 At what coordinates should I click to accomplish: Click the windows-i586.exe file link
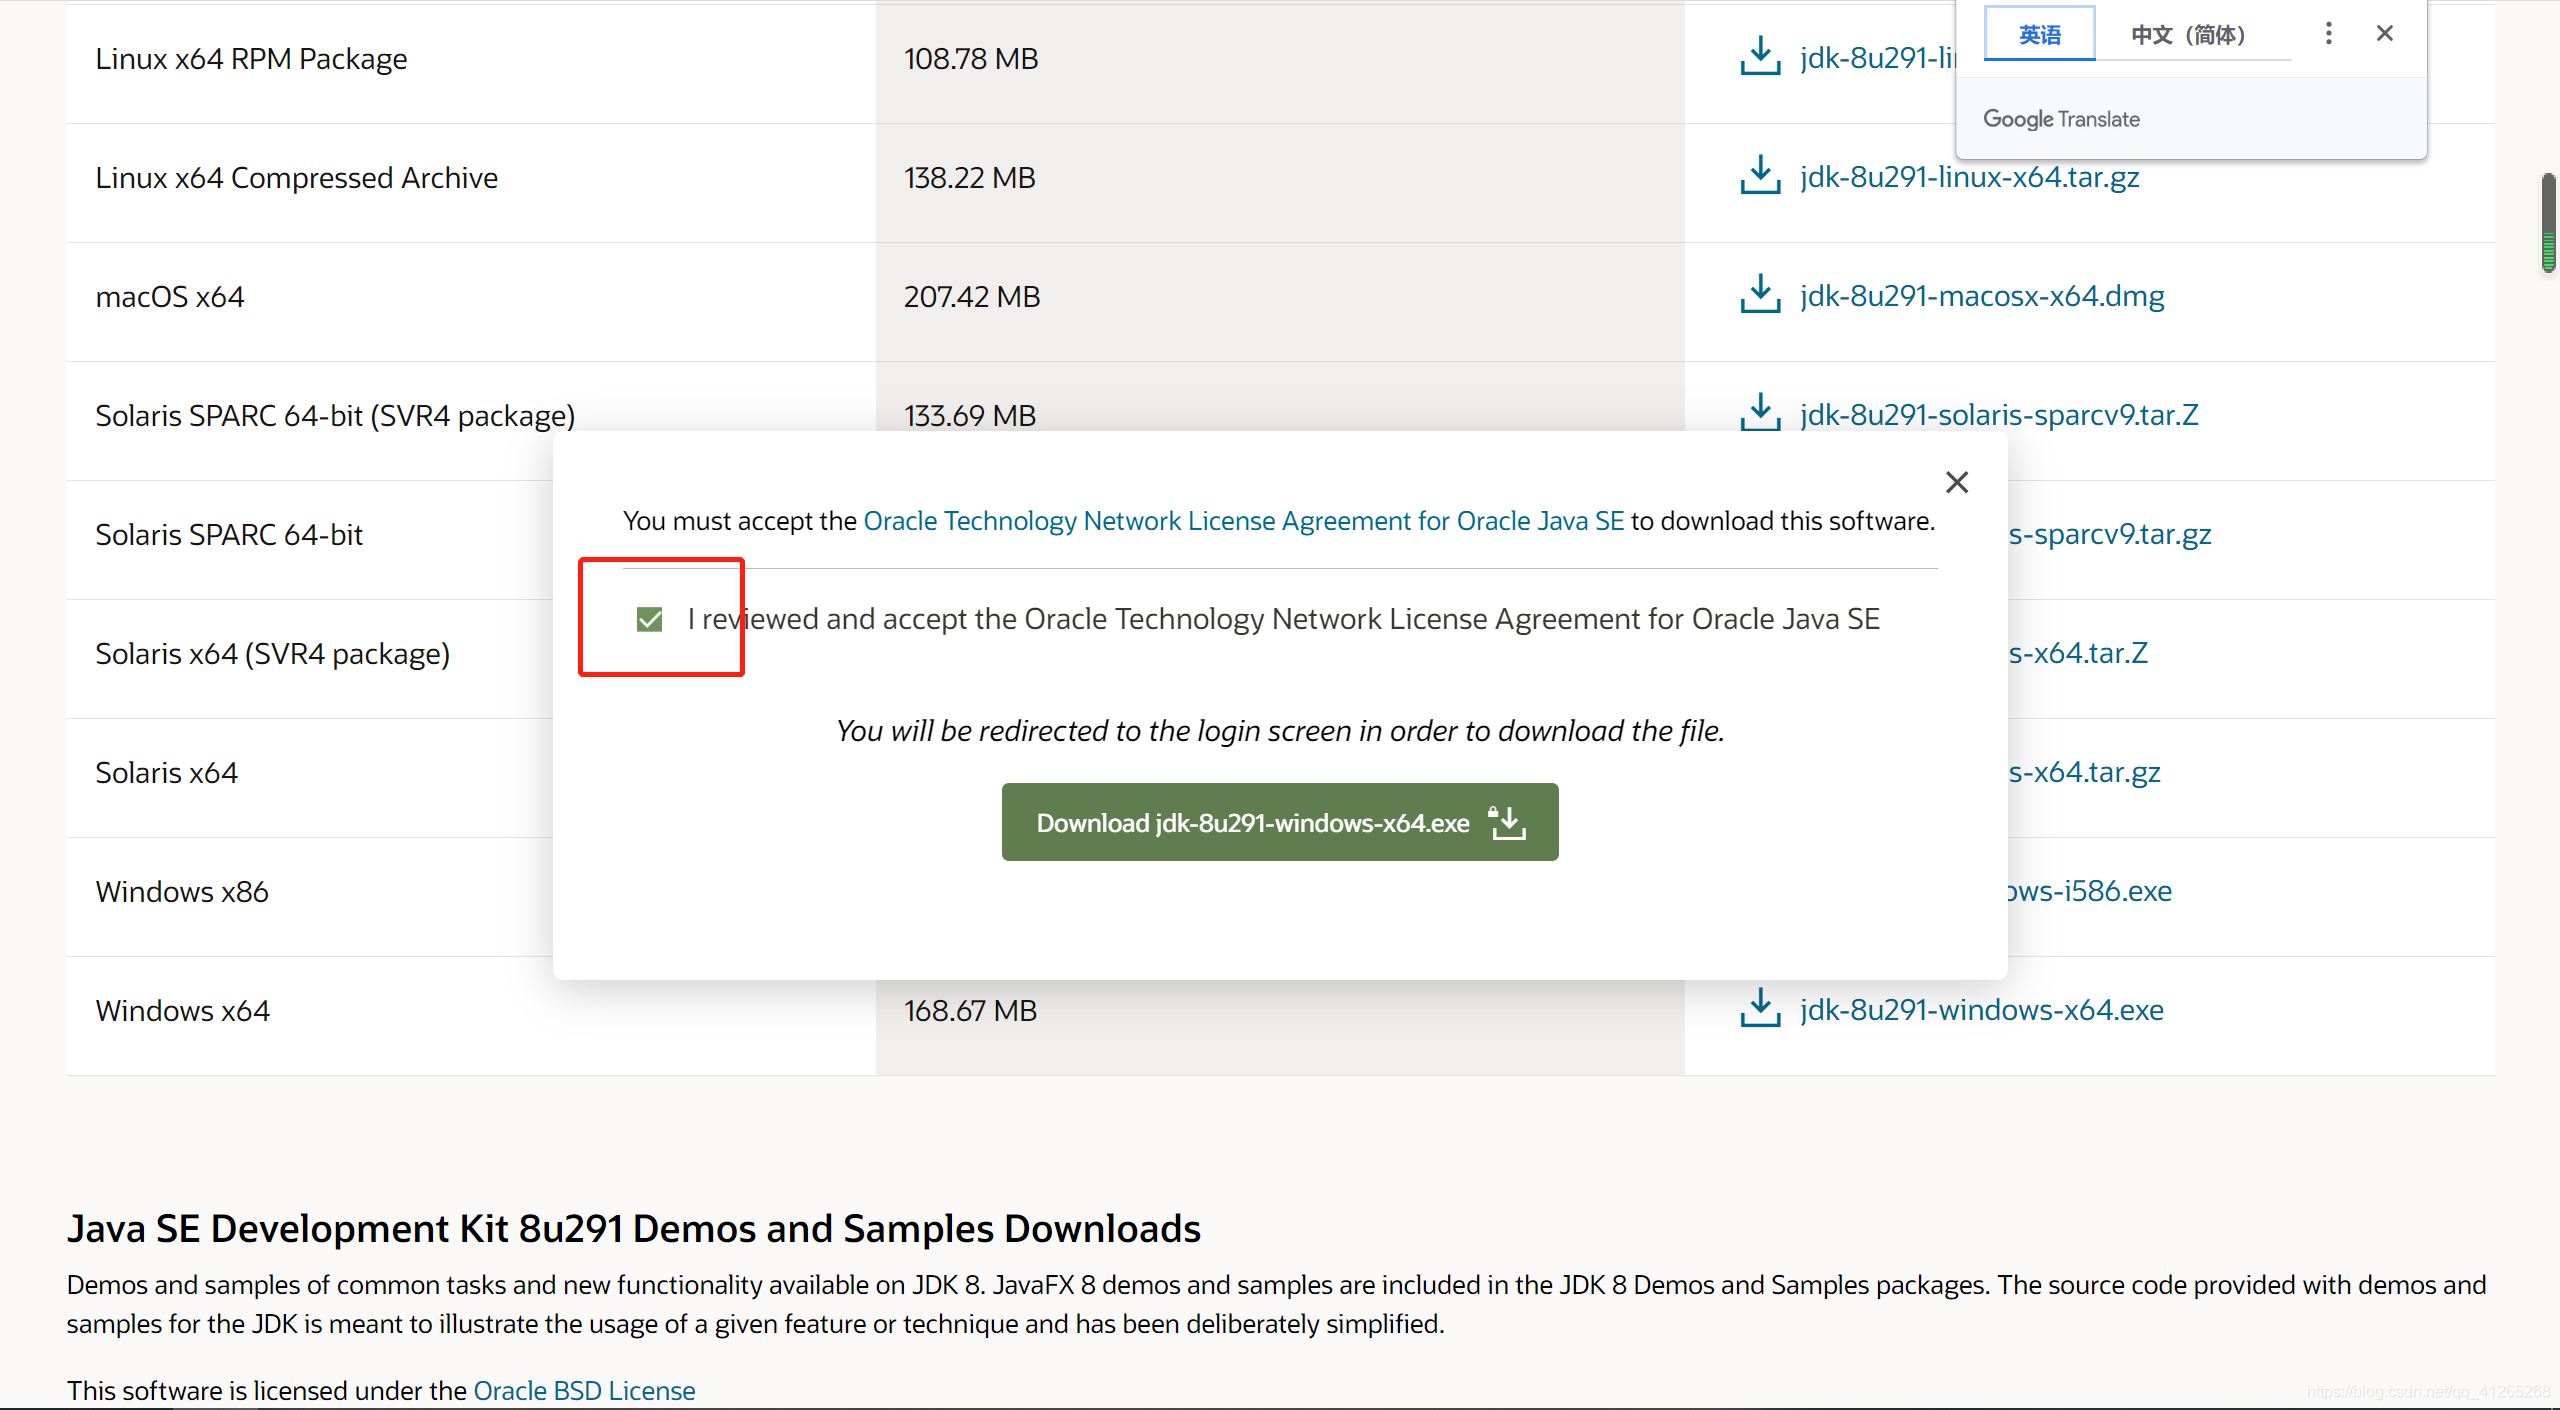pos(2090,891)
